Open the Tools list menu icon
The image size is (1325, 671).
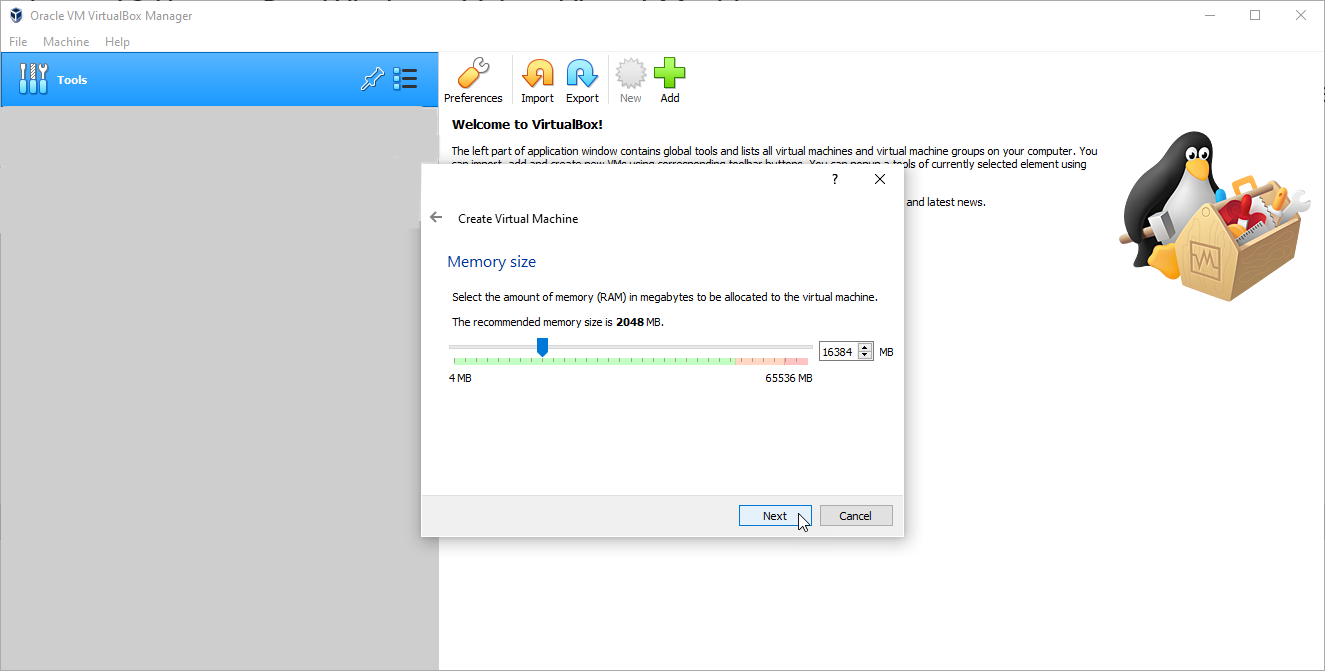(x=405, y=80)
